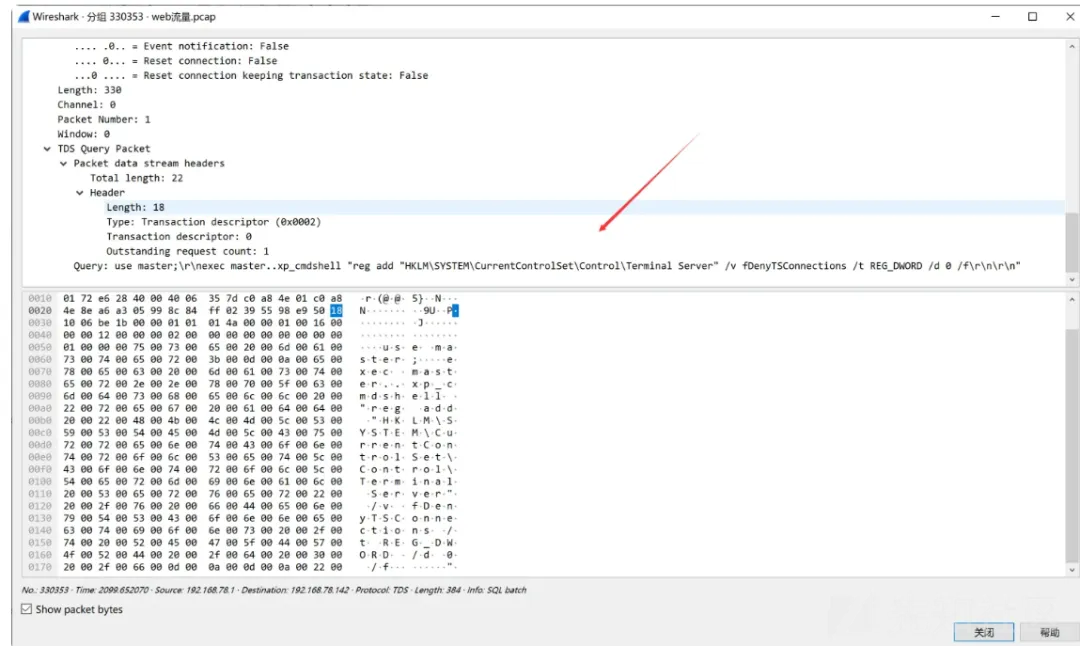This screenshot has width=1080, height=646.
Task: Select the 'Length: 330' row
Action: click(544, 90)
